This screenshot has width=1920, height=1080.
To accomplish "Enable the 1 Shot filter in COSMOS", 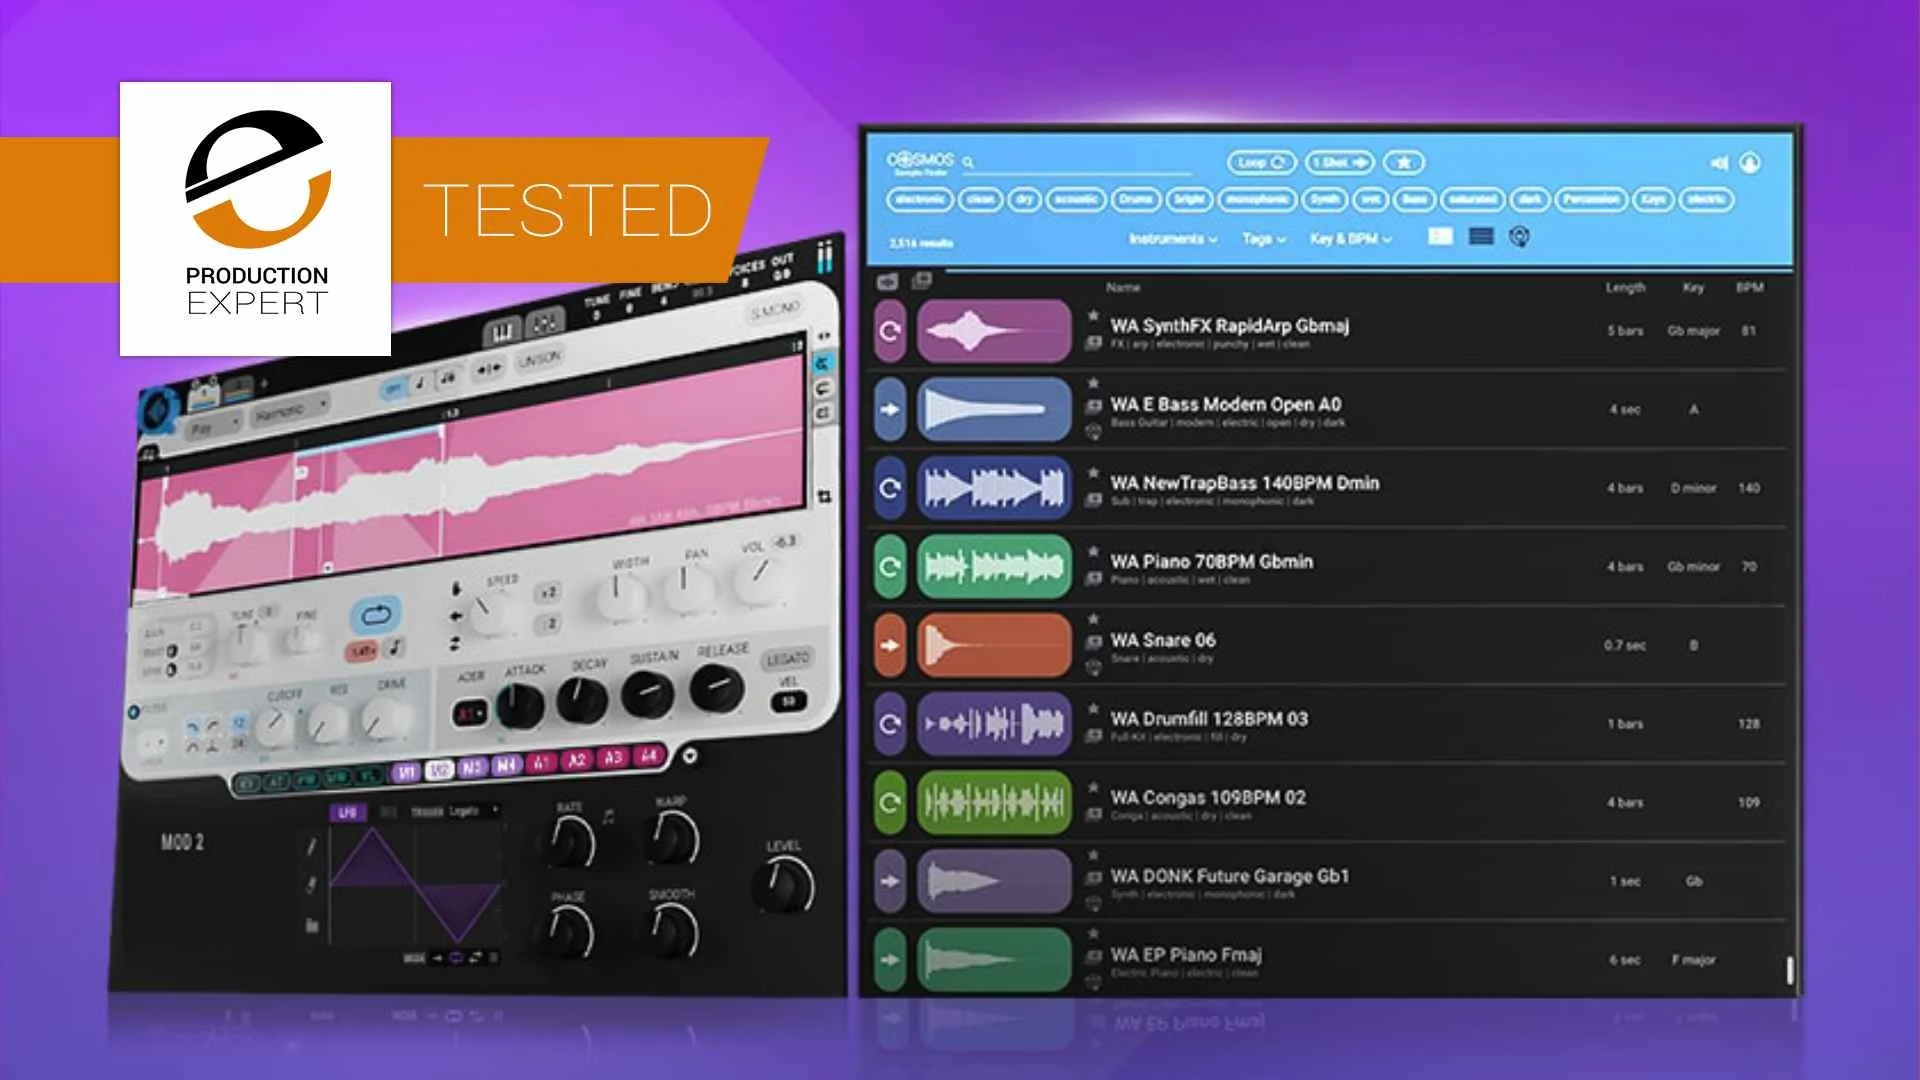I will point(1340,162).
